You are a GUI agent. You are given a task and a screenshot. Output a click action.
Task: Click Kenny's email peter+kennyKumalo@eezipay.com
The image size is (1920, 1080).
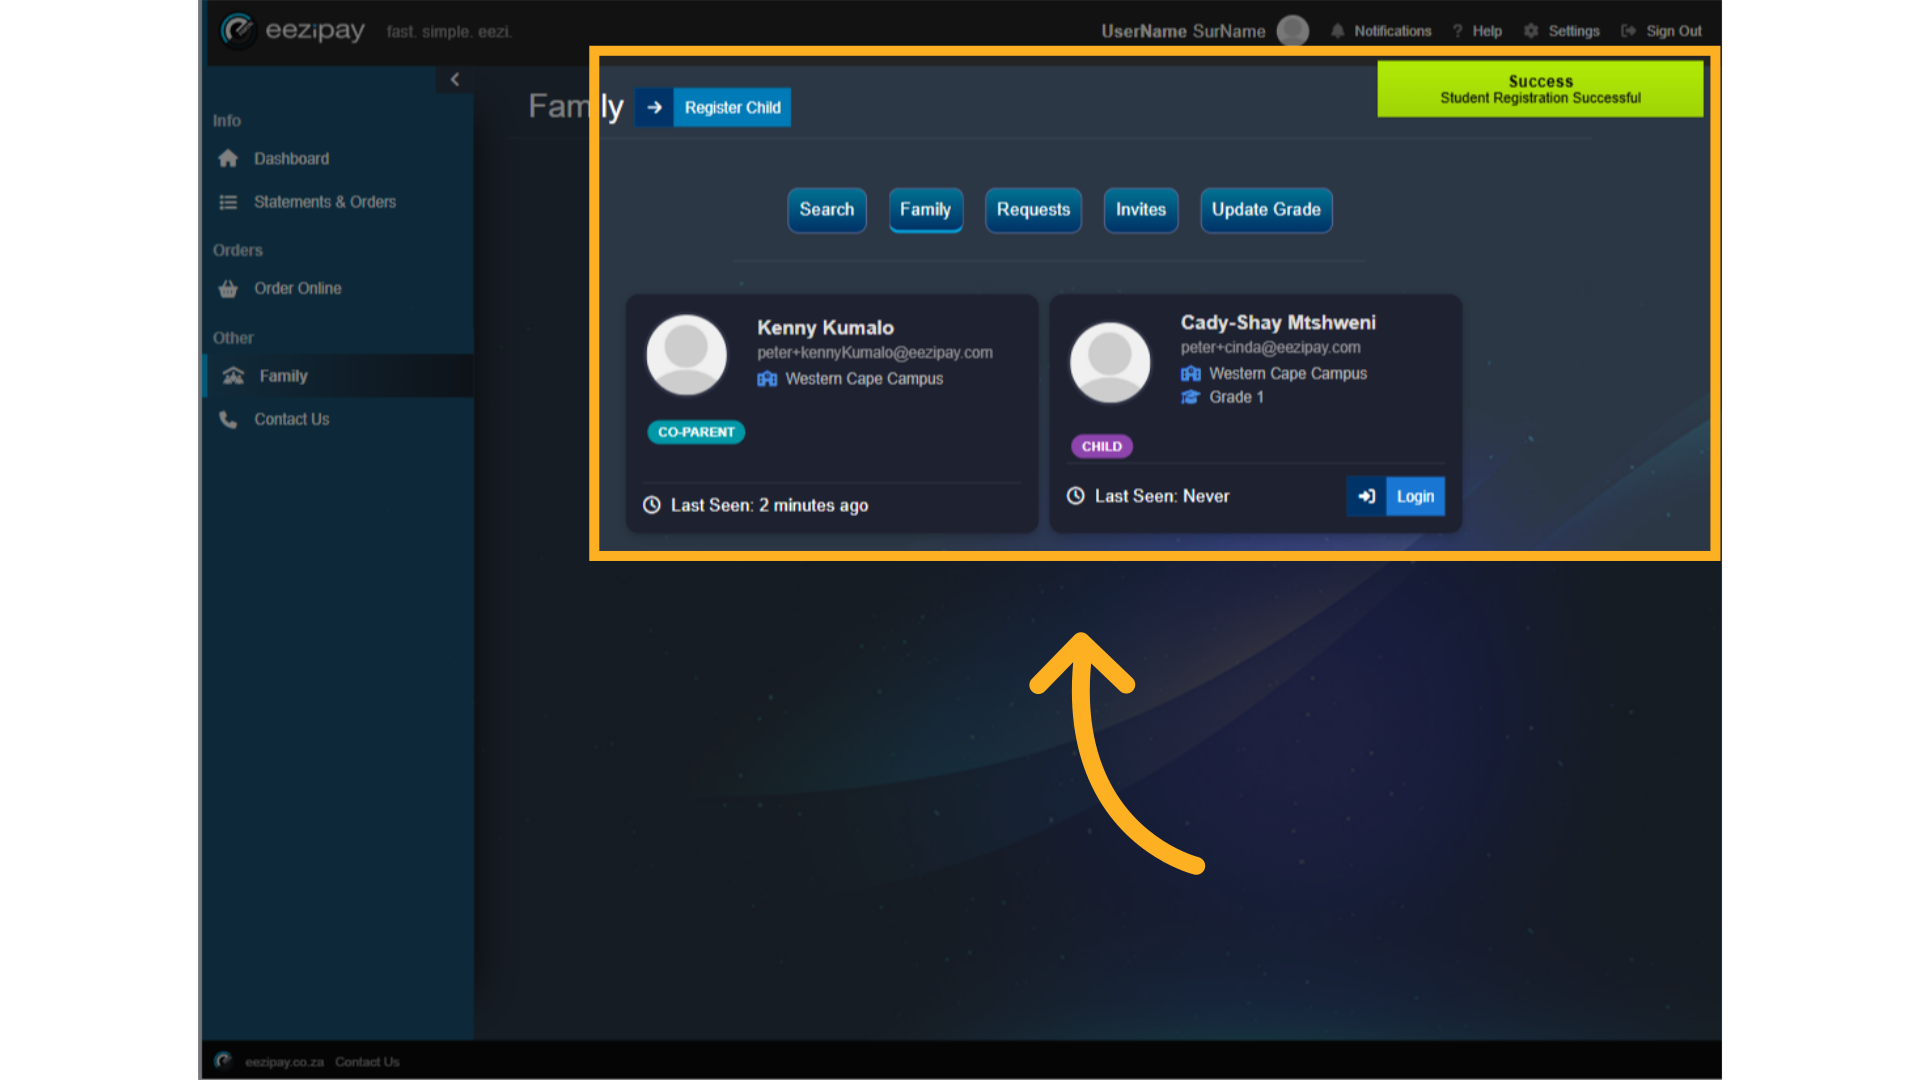click(875, 353)
